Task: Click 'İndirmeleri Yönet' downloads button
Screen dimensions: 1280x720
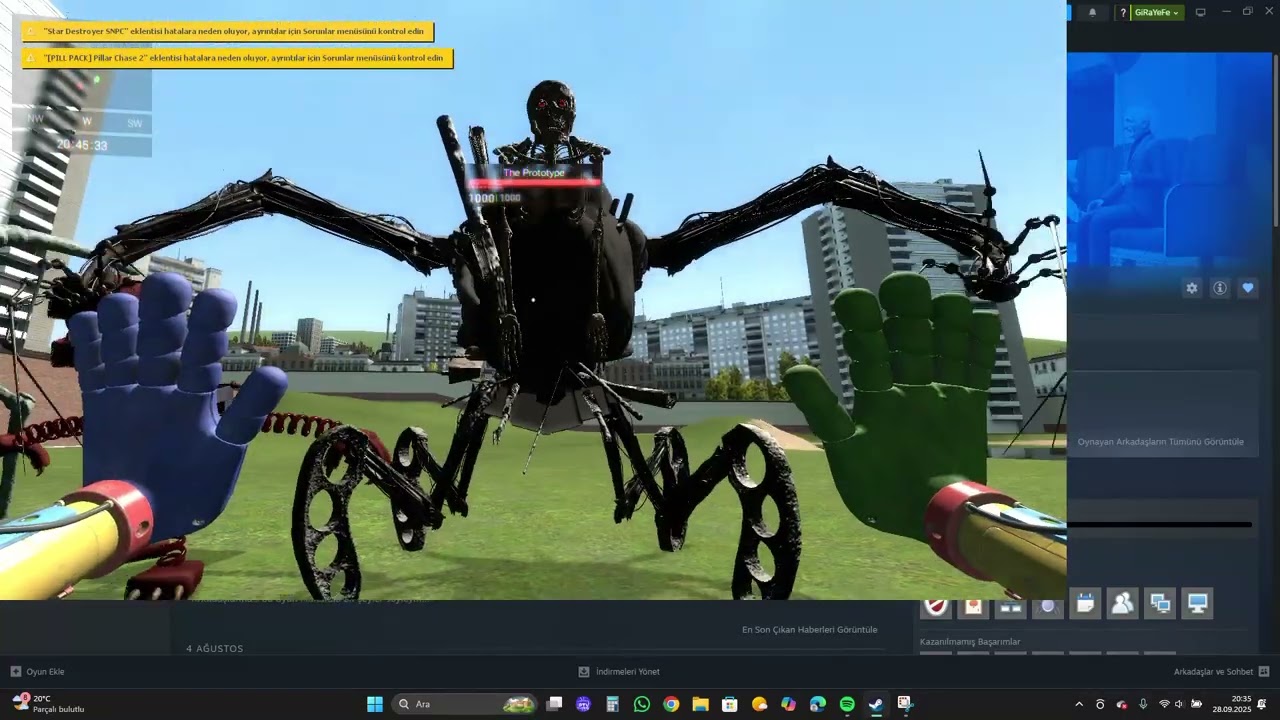Action: (619, 672)
